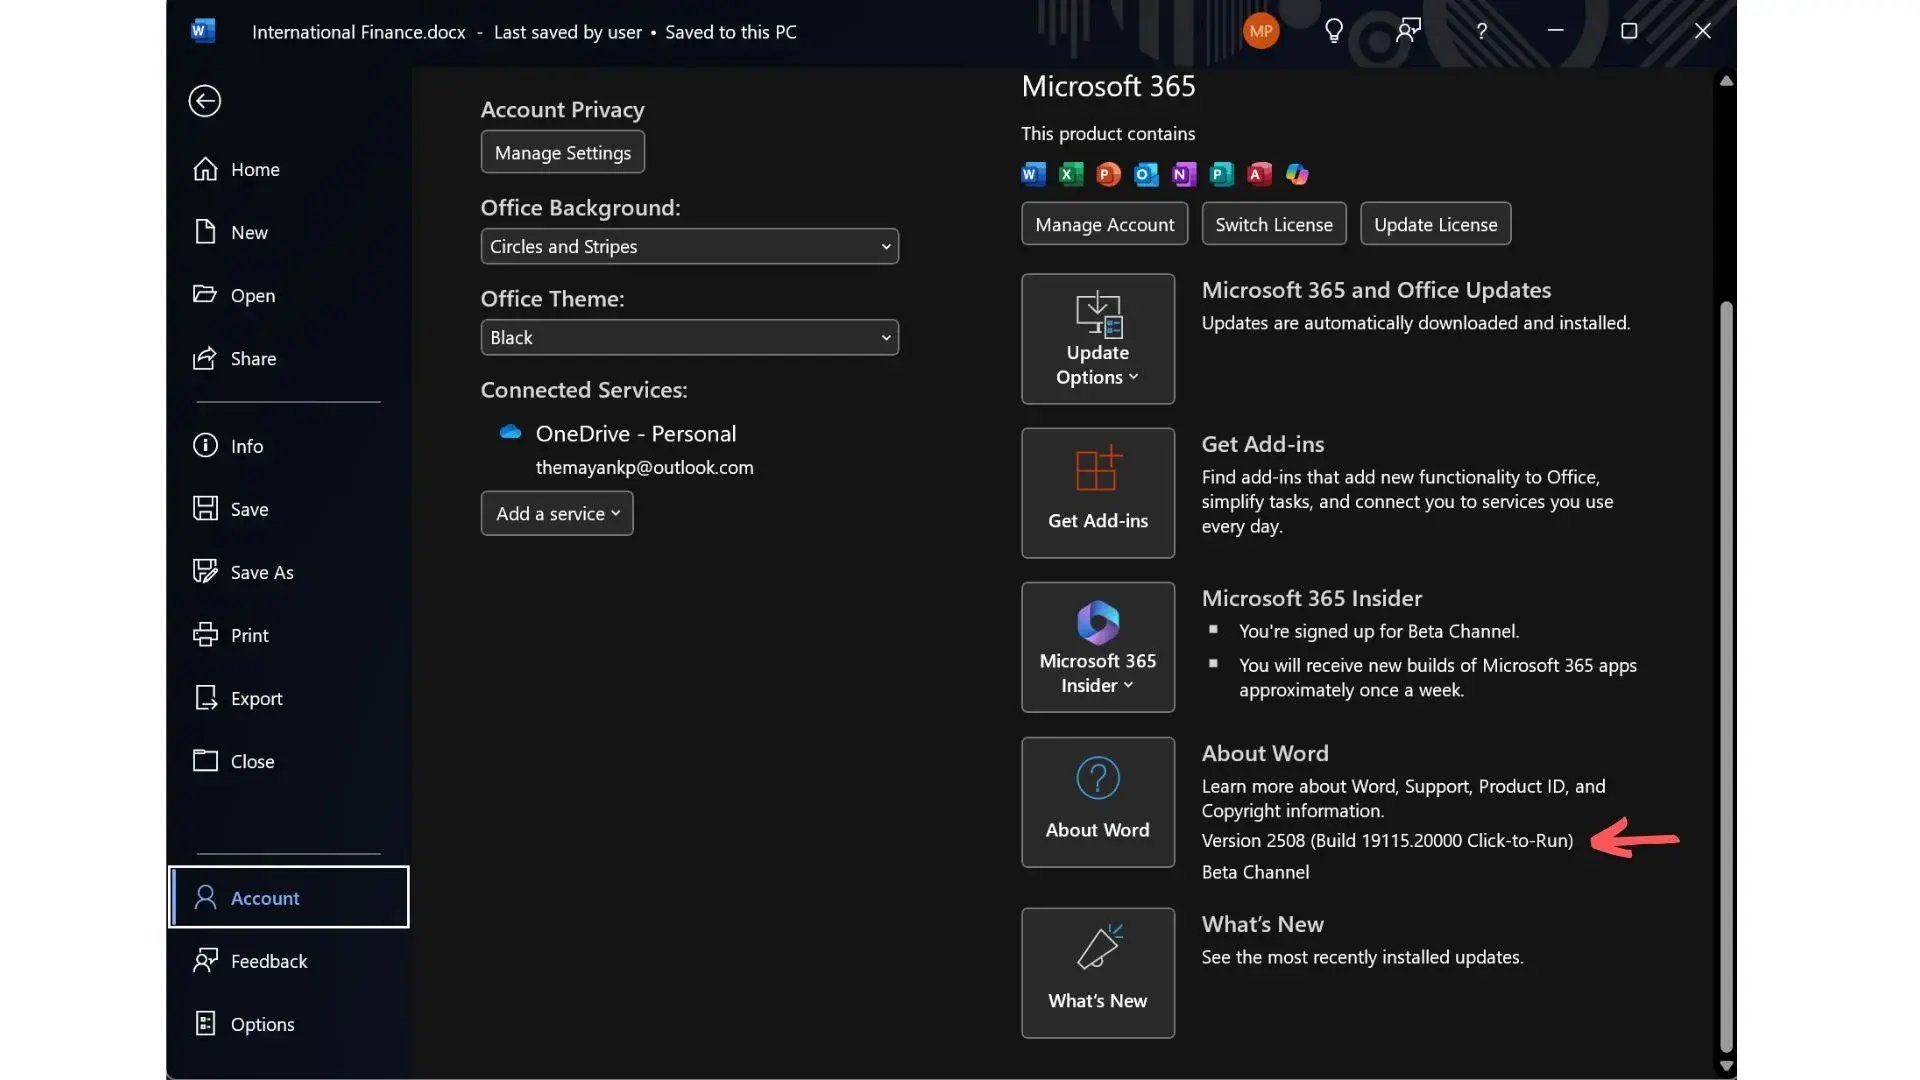
Task: Open the Update Options dropdown
Action: pyautogui.click(x=1098, y=339)
